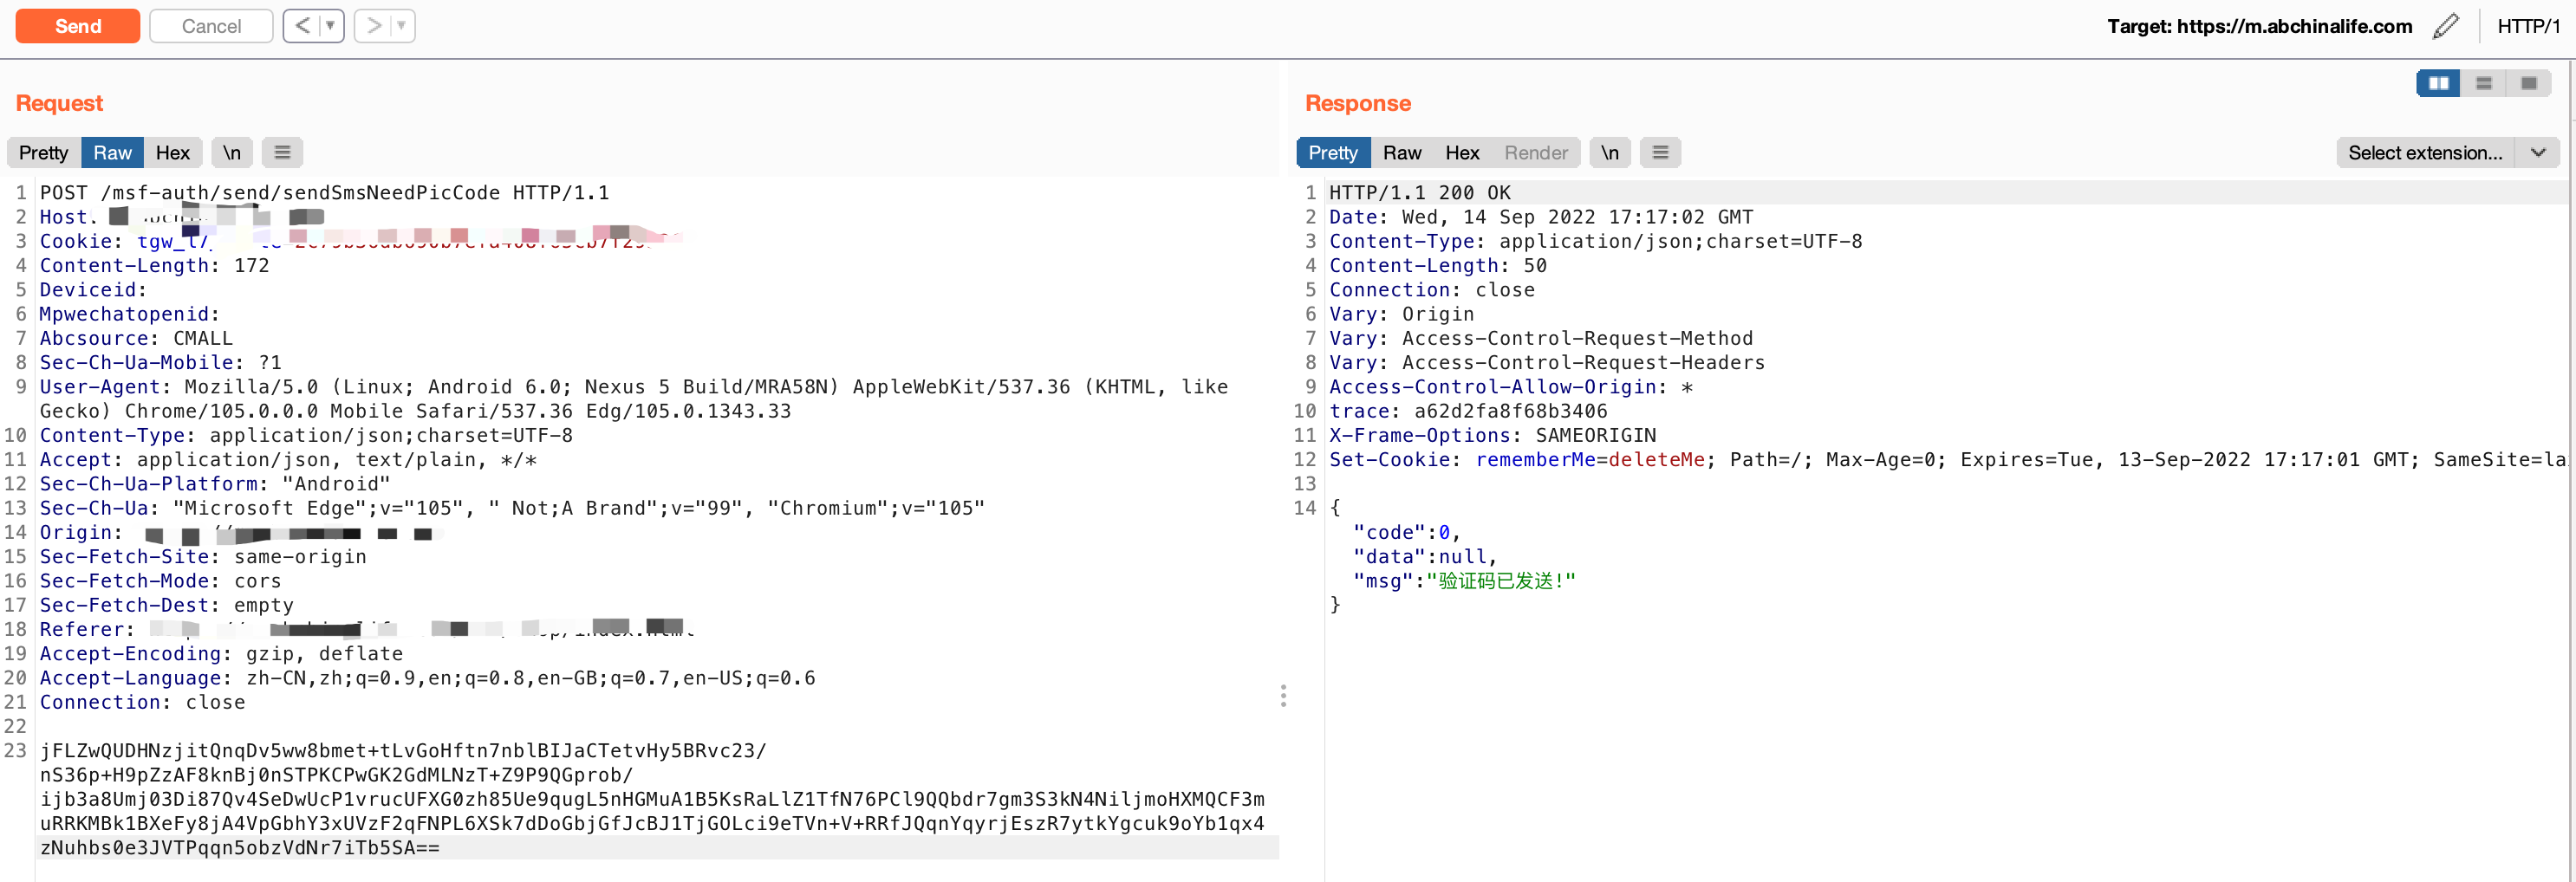Open previous history dropdown arrow
Viewport: 2576px width, 882px height.
point(331,26)
